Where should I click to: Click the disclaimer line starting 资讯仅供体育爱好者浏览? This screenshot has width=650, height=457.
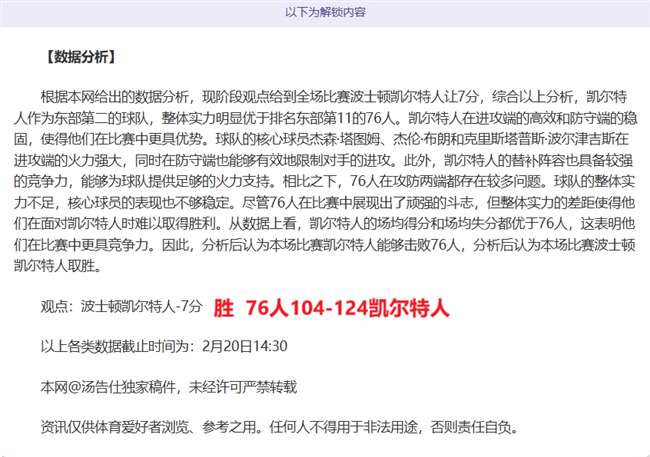coord(280,427)
